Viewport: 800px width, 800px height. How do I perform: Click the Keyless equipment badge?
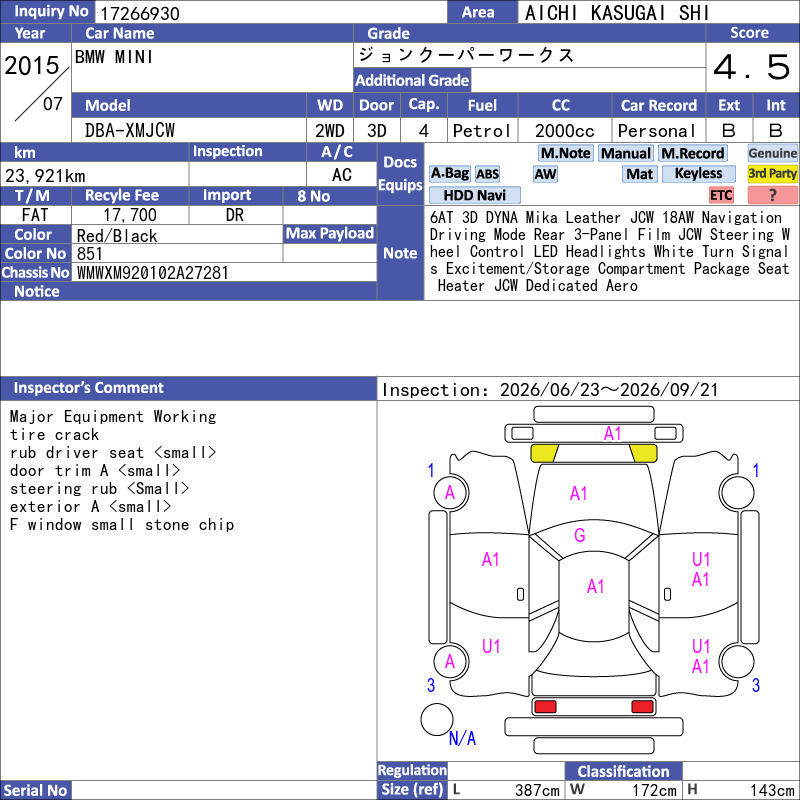click(x=698, y=173)
